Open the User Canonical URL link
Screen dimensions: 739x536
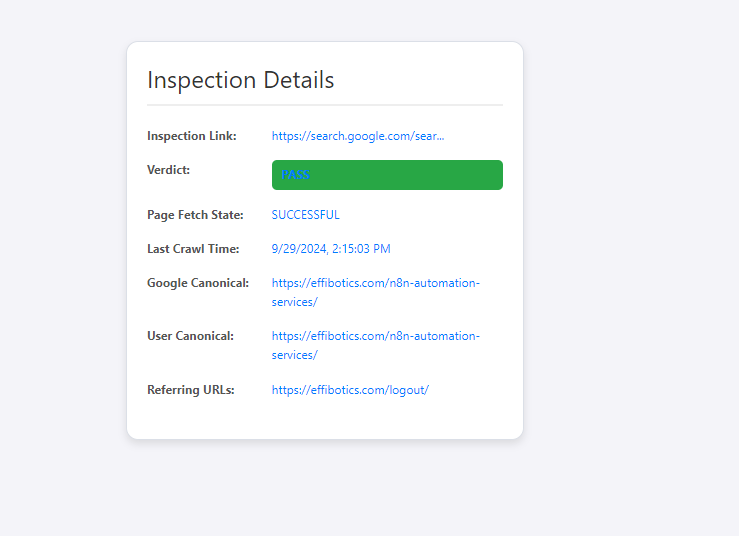375,337
